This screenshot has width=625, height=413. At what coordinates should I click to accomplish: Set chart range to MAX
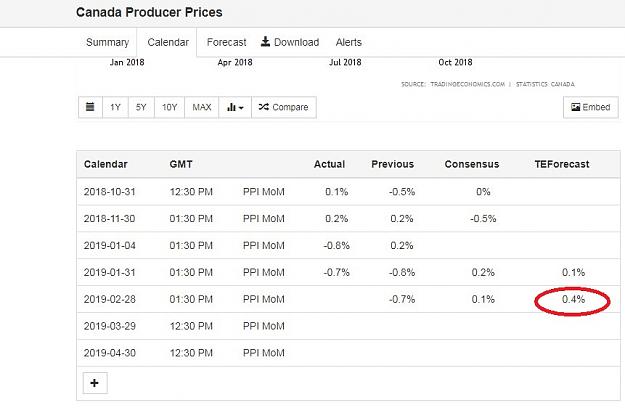[202, 107]
